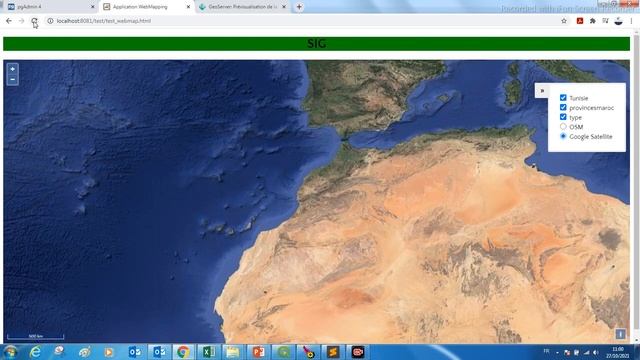Click the FR language indicator

click(x=547, y=351)
